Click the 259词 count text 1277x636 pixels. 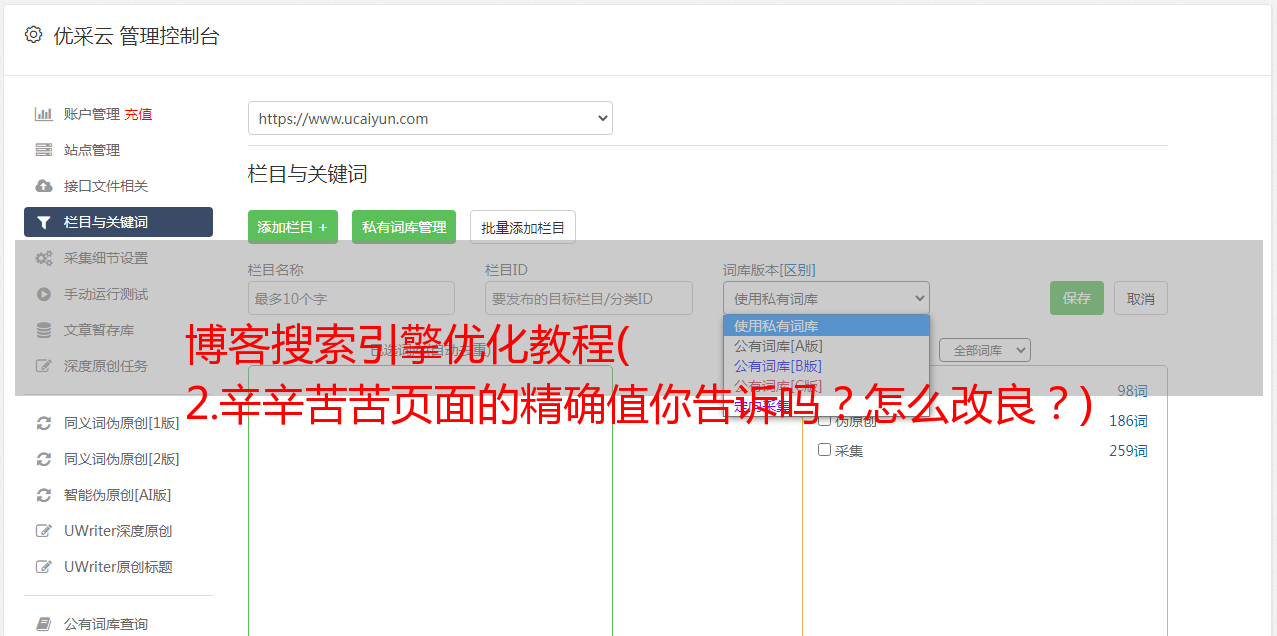click(x=1128, y=451)
